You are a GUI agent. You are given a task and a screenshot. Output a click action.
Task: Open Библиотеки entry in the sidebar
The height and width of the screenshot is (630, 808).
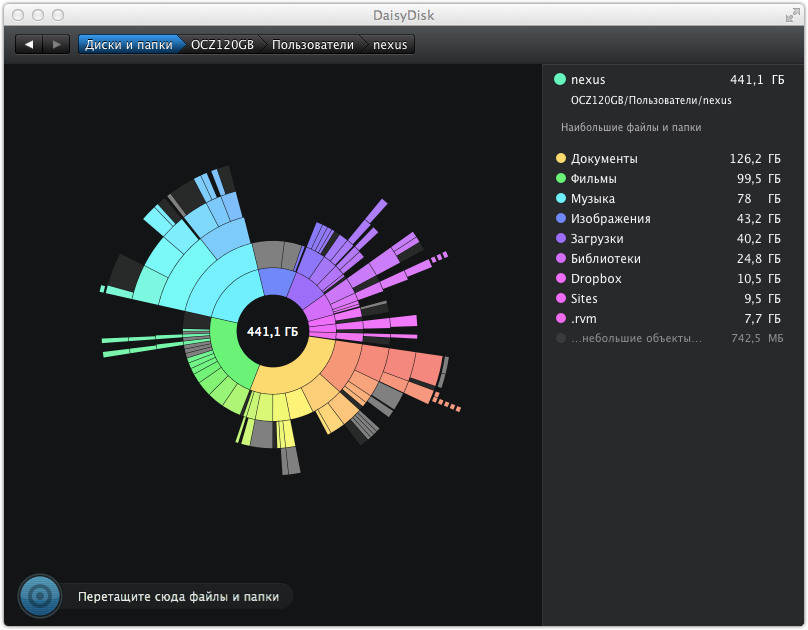(605, 258)
